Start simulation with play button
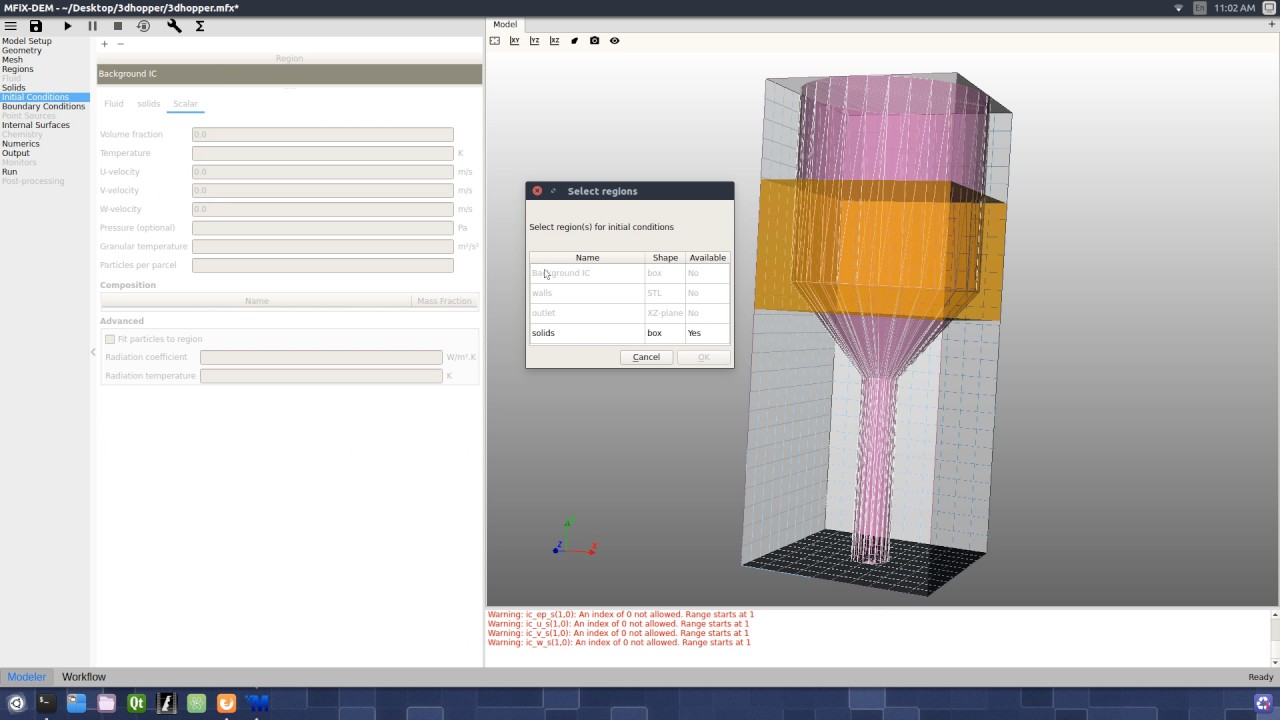The width and height of the screenshot is (1280, 720). (x=68, y=26)
